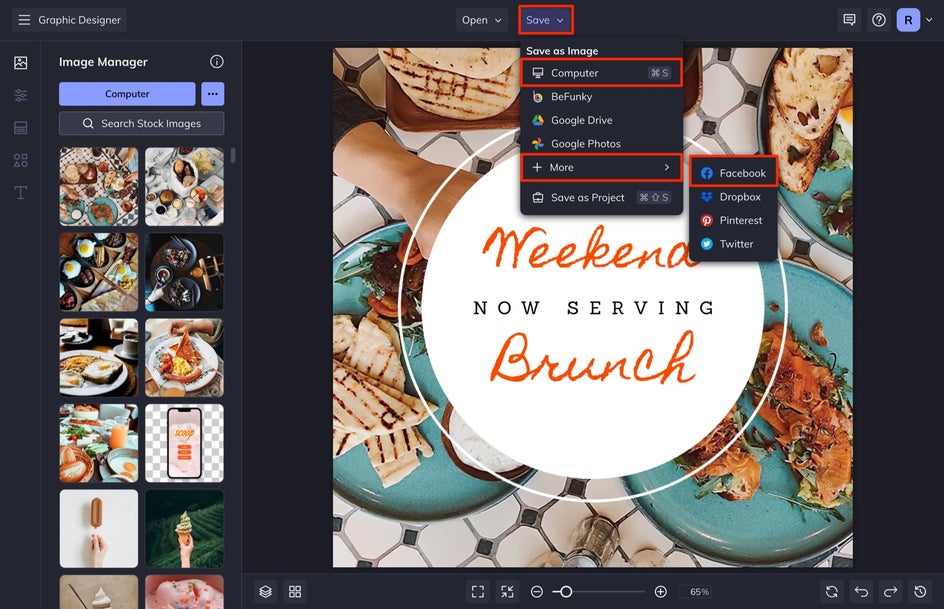
Task: Open the Image Manager sidebar tab
Action: [20, 63]
